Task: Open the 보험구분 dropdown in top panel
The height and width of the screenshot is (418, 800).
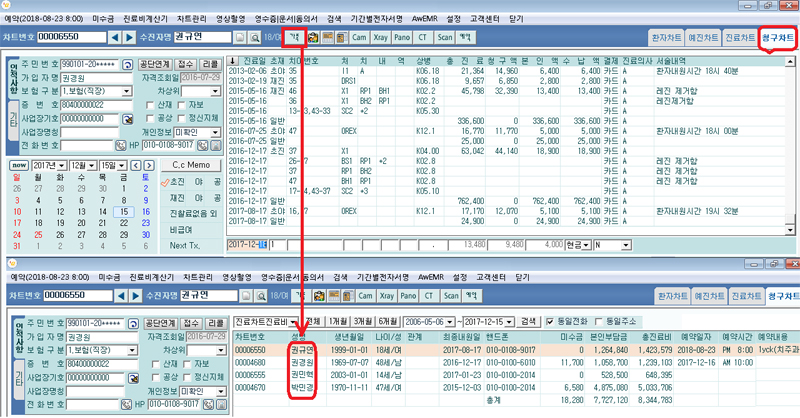Action: (x=125, y=91)
